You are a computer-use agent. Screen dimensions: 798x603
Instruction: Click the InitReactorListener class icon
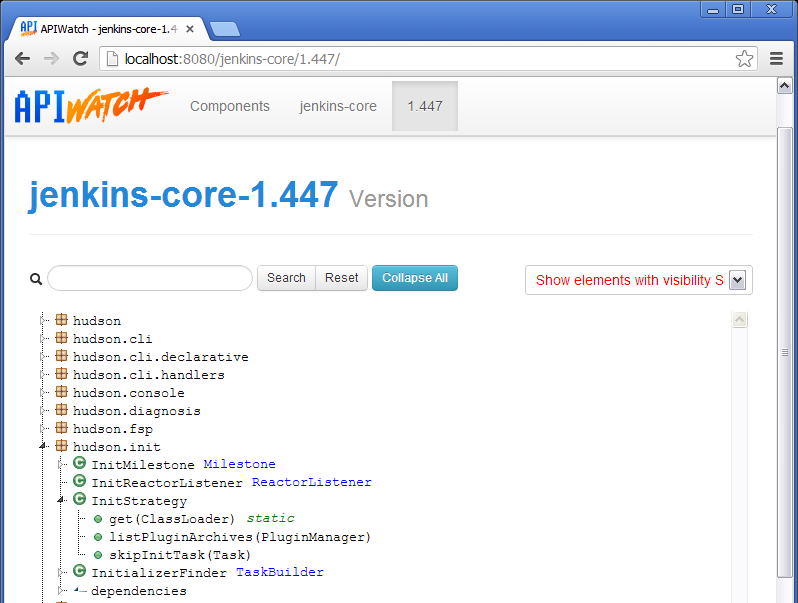[x=79, y=480]
